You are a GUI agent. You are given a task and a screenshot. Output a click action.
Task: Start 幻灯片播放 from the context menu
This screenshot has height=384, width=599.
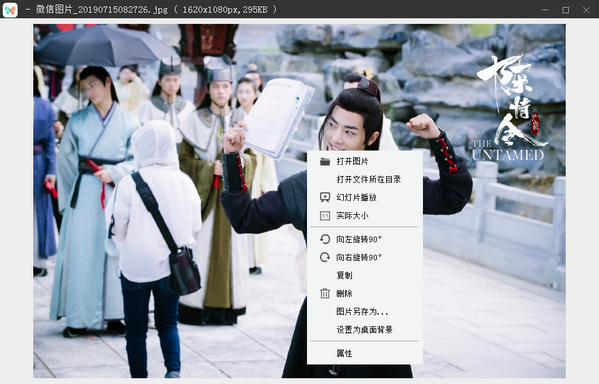click(365, 197)
